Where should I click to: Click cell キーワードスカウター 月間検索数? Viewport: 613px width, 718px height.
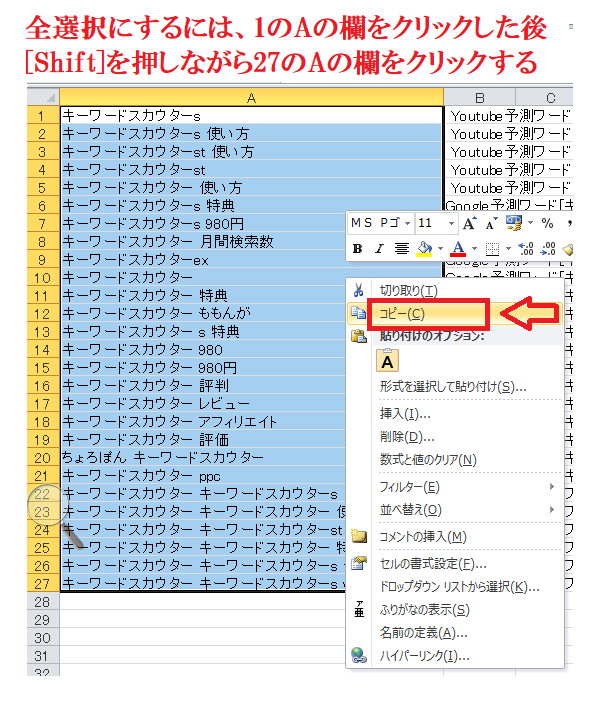point(204,241)
